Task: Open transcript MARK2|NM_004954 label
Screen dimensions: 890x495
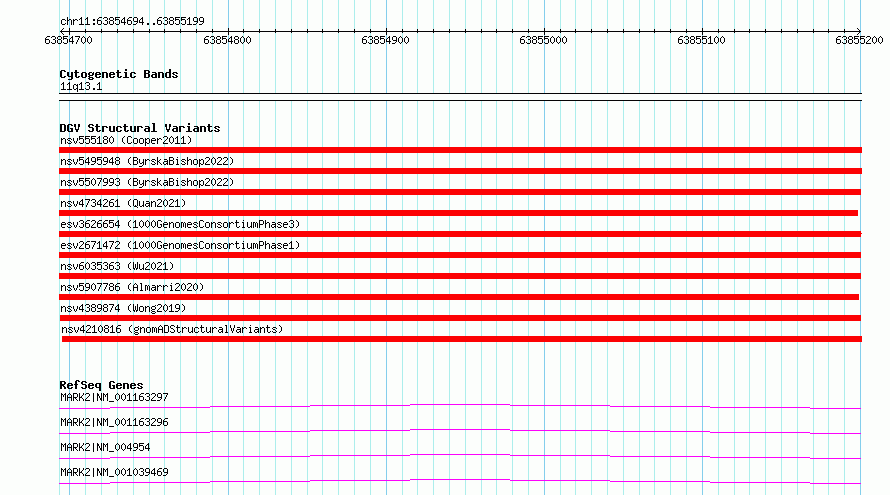Action: pyautogui.click(x=105, y=447)
